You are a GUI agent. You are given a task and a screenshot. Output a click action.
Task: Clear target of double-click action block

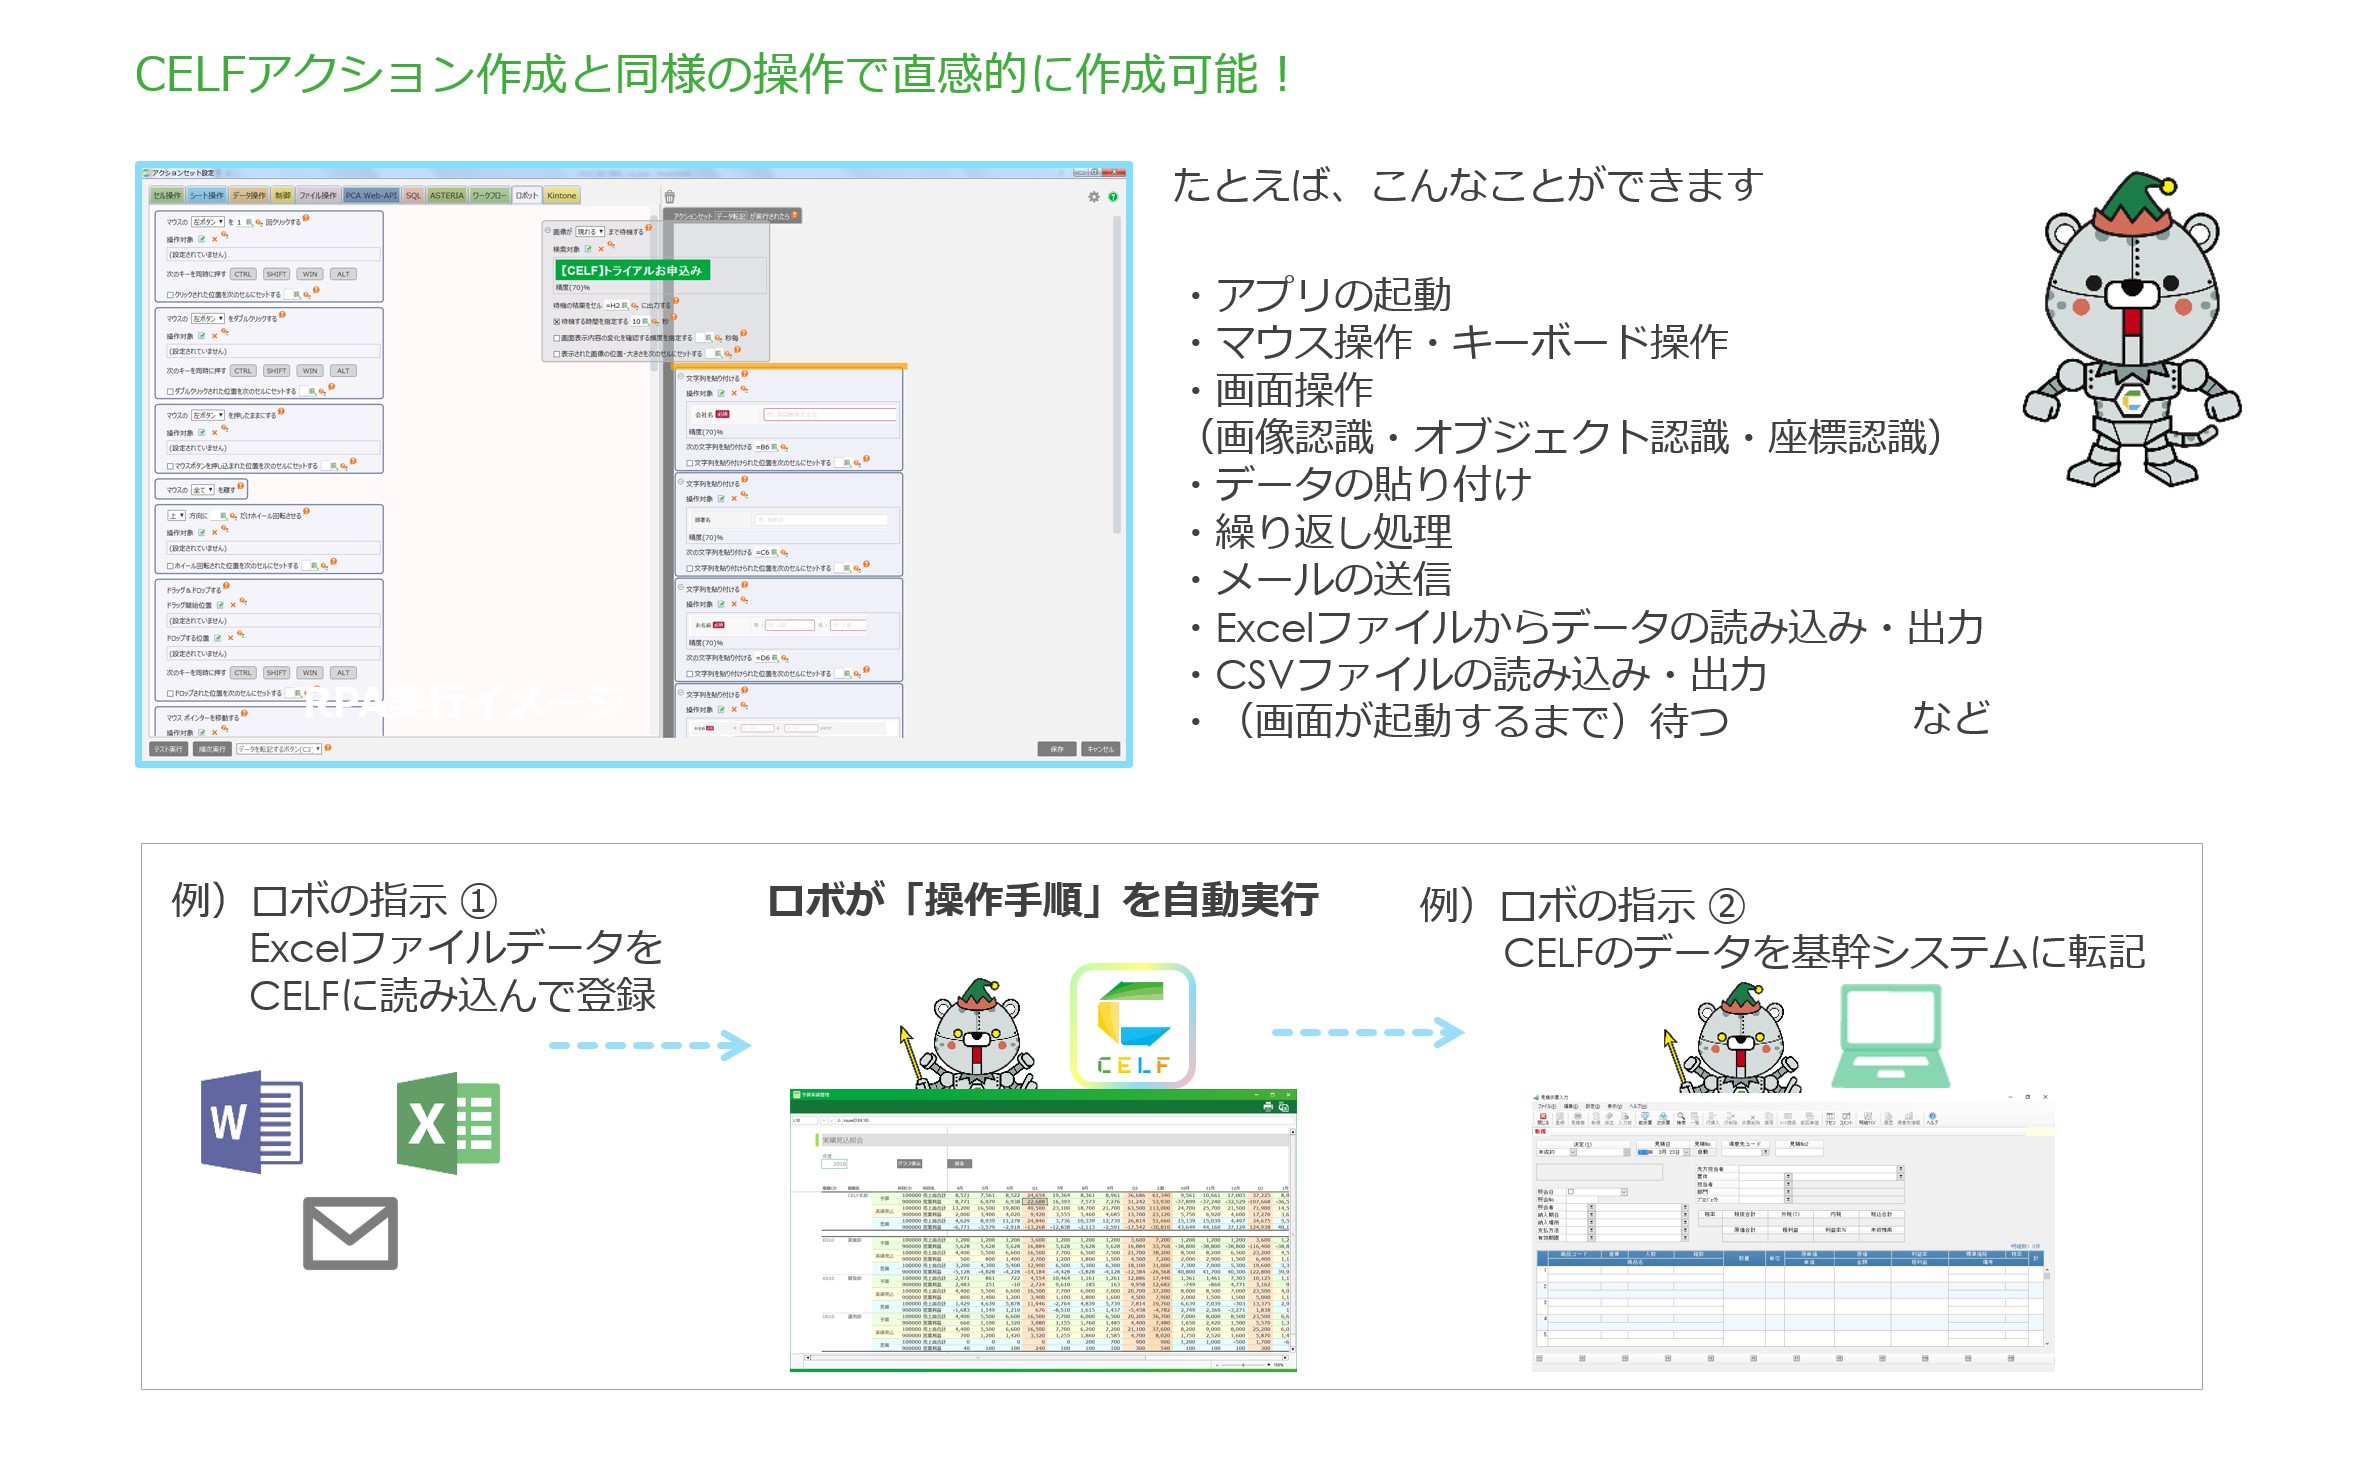coord(214,336)
